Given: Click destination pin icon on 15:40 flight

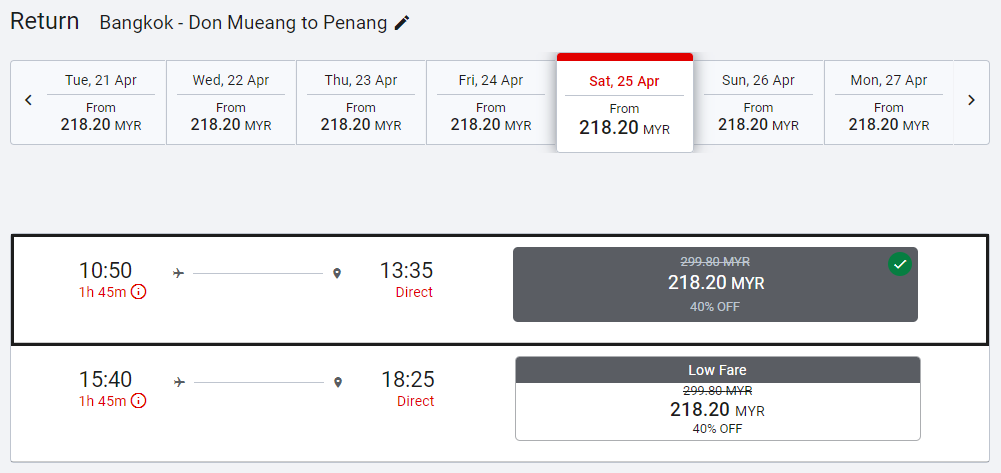Looking at the screenshot, I should [x=339, y=382].
